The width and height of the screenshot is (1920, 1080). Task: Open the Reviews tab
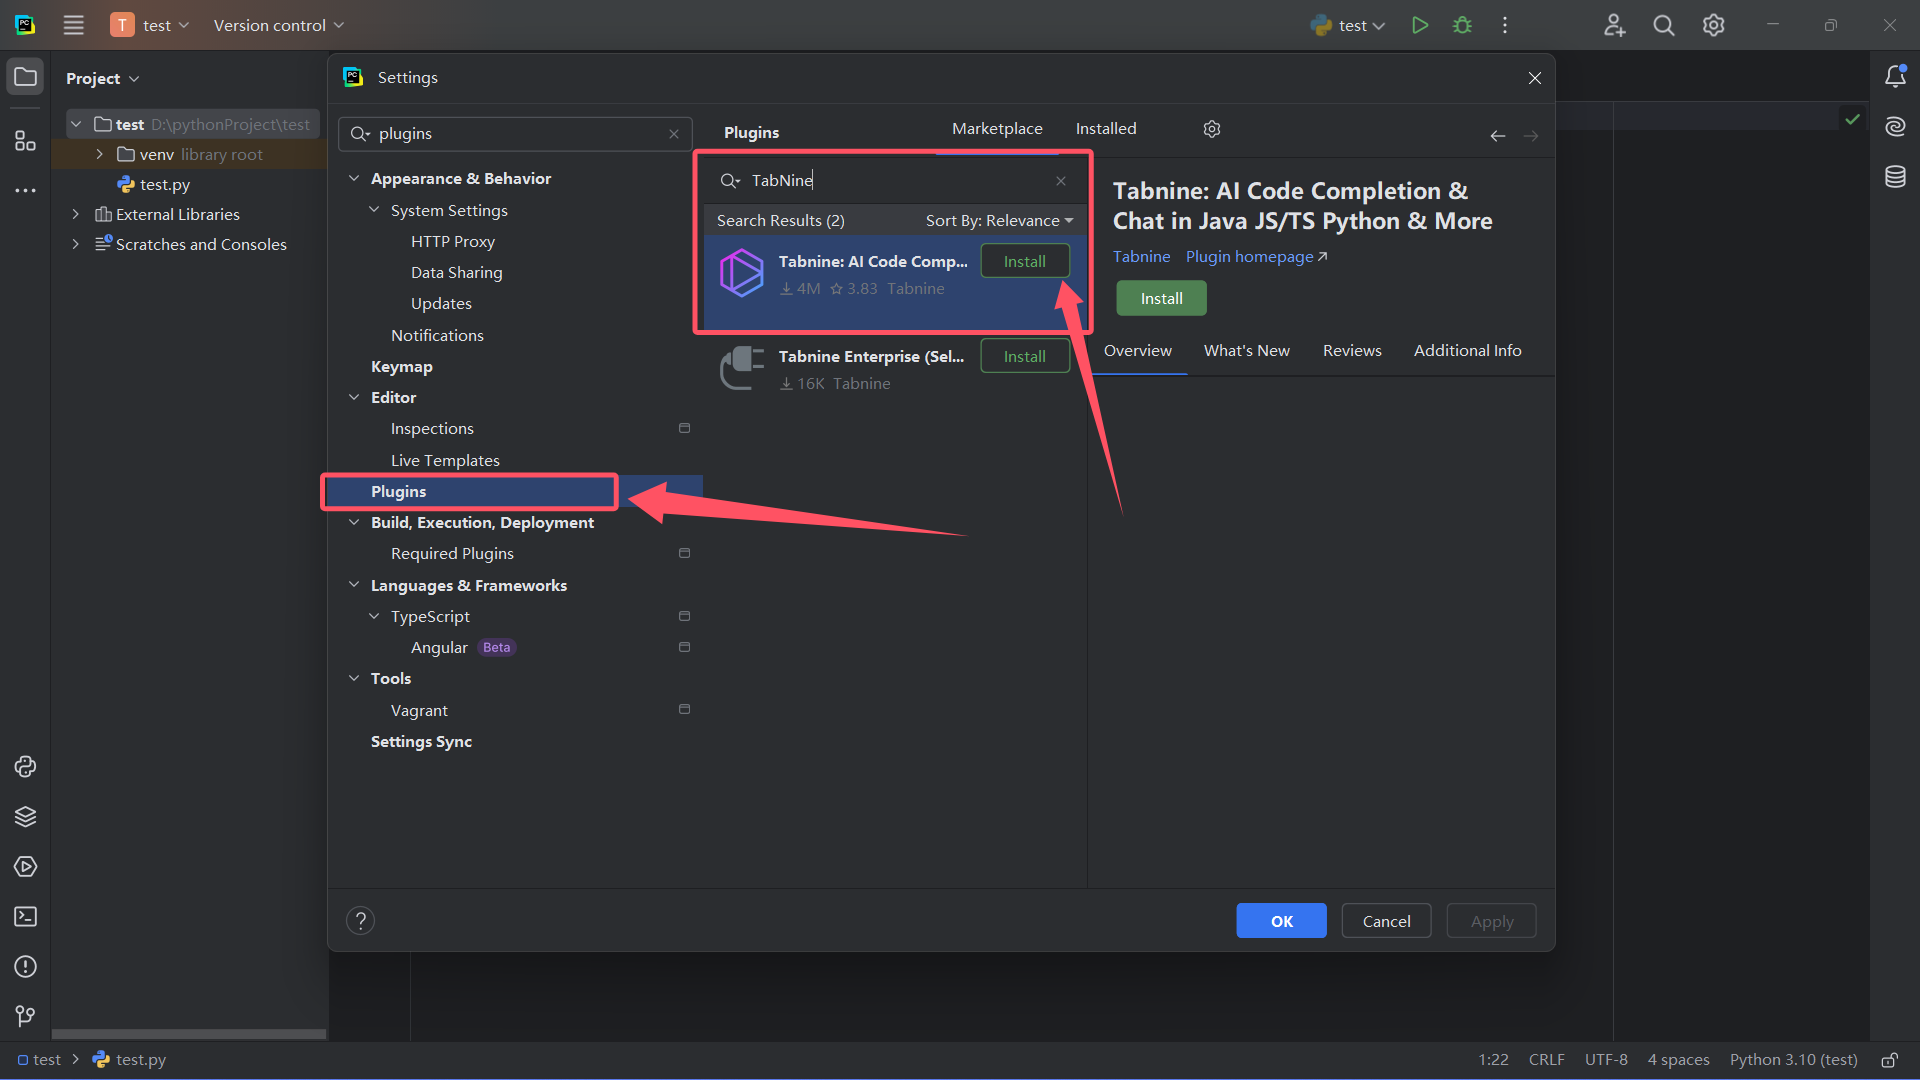(x=1351, y=351)
